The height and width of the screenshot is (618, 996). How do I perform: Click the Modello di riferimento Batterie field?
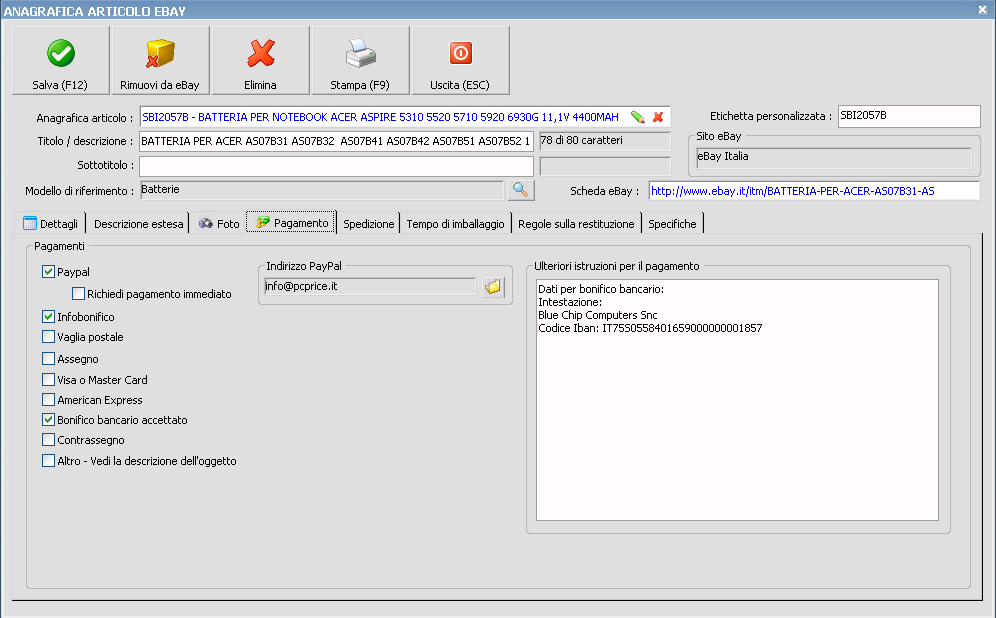(x=322, y=190)
